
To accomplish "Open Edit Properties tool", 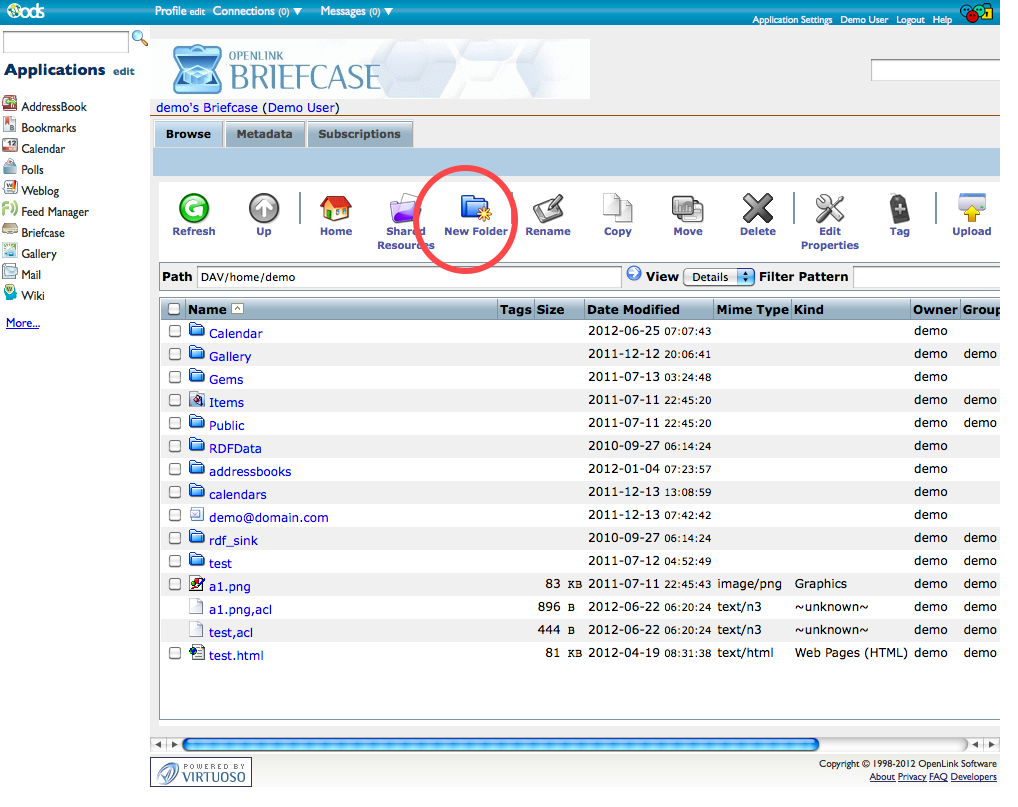I will pos(829,209).
